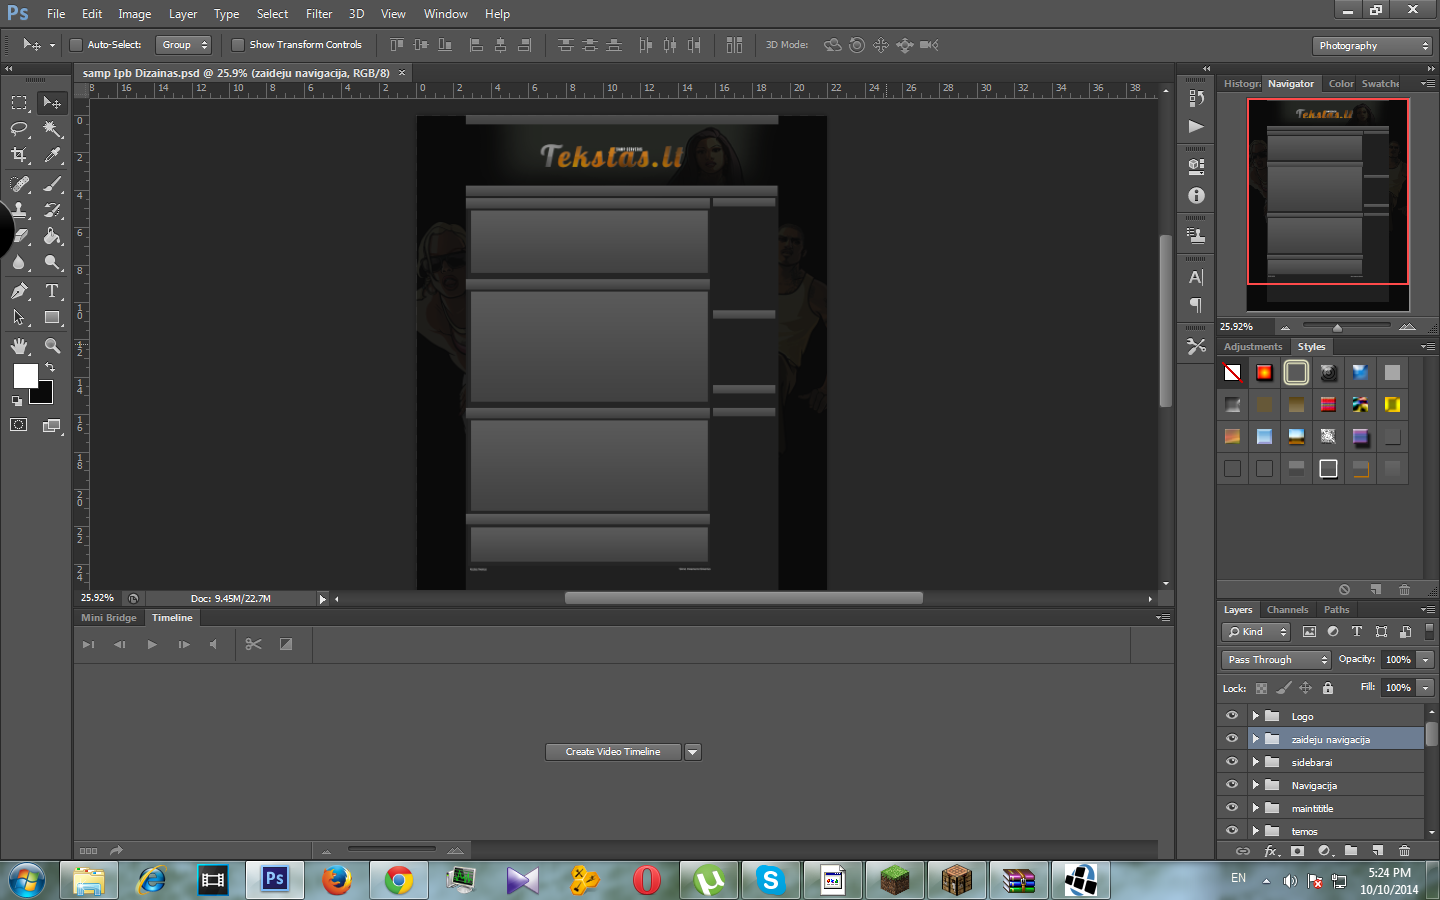Enable the Auto-Select checkbox
The width and height of the screenshot is (1440, 900).
pyautogui.click(x=75, y=45)
